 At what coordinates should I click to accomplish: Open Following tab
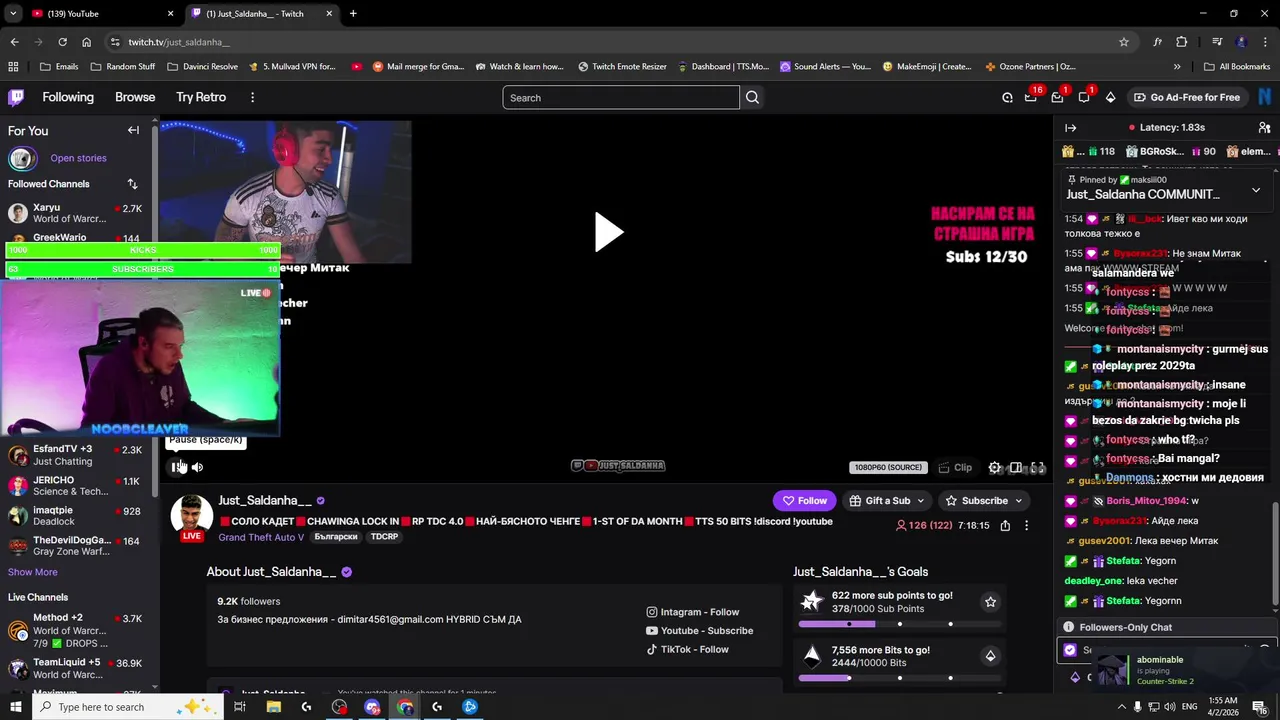pyautogui.click(x=68, y=97)
